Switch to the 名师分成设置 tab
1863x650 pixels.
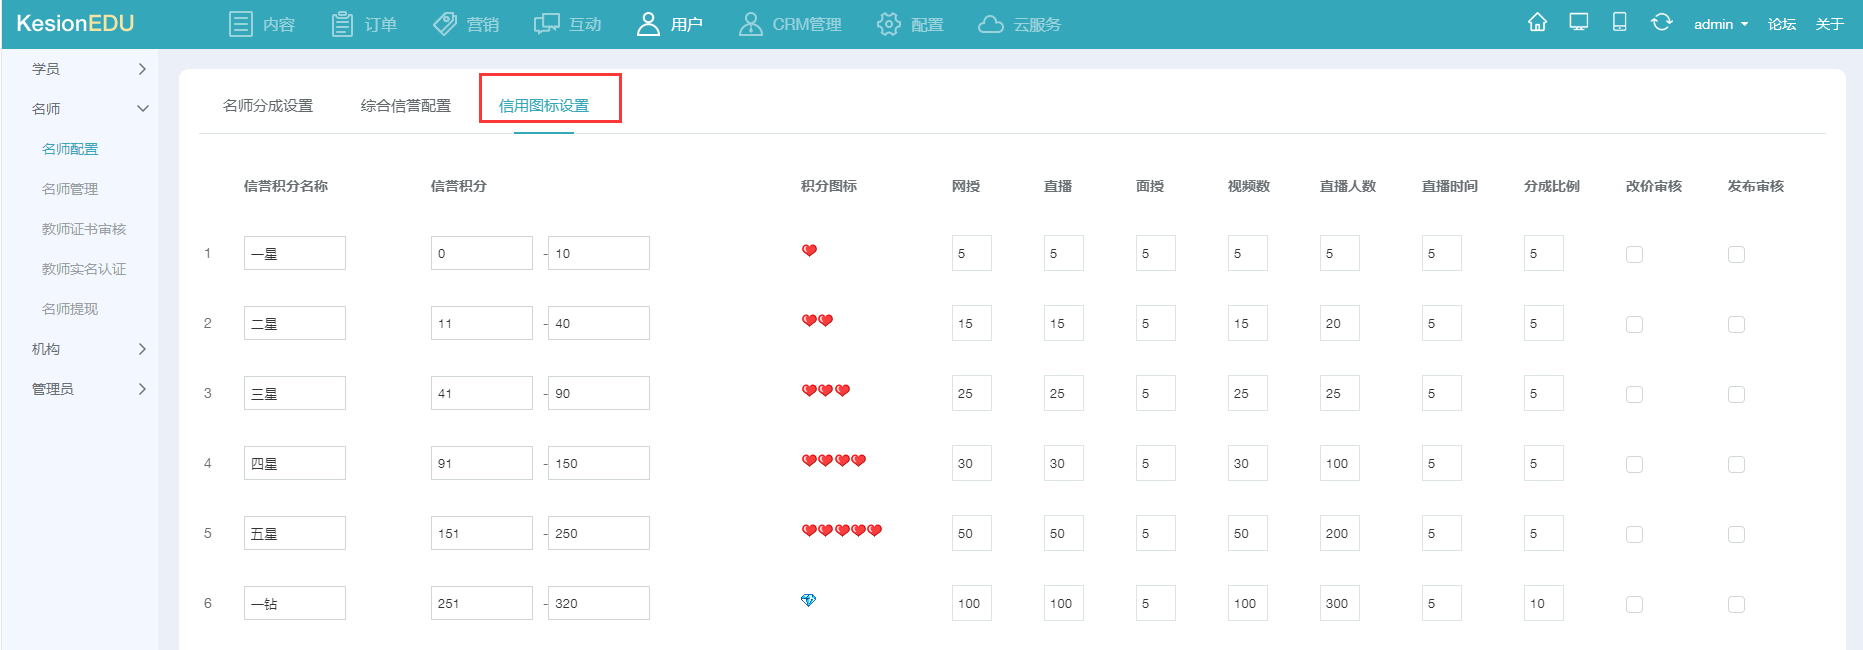[x=268, y=105]
